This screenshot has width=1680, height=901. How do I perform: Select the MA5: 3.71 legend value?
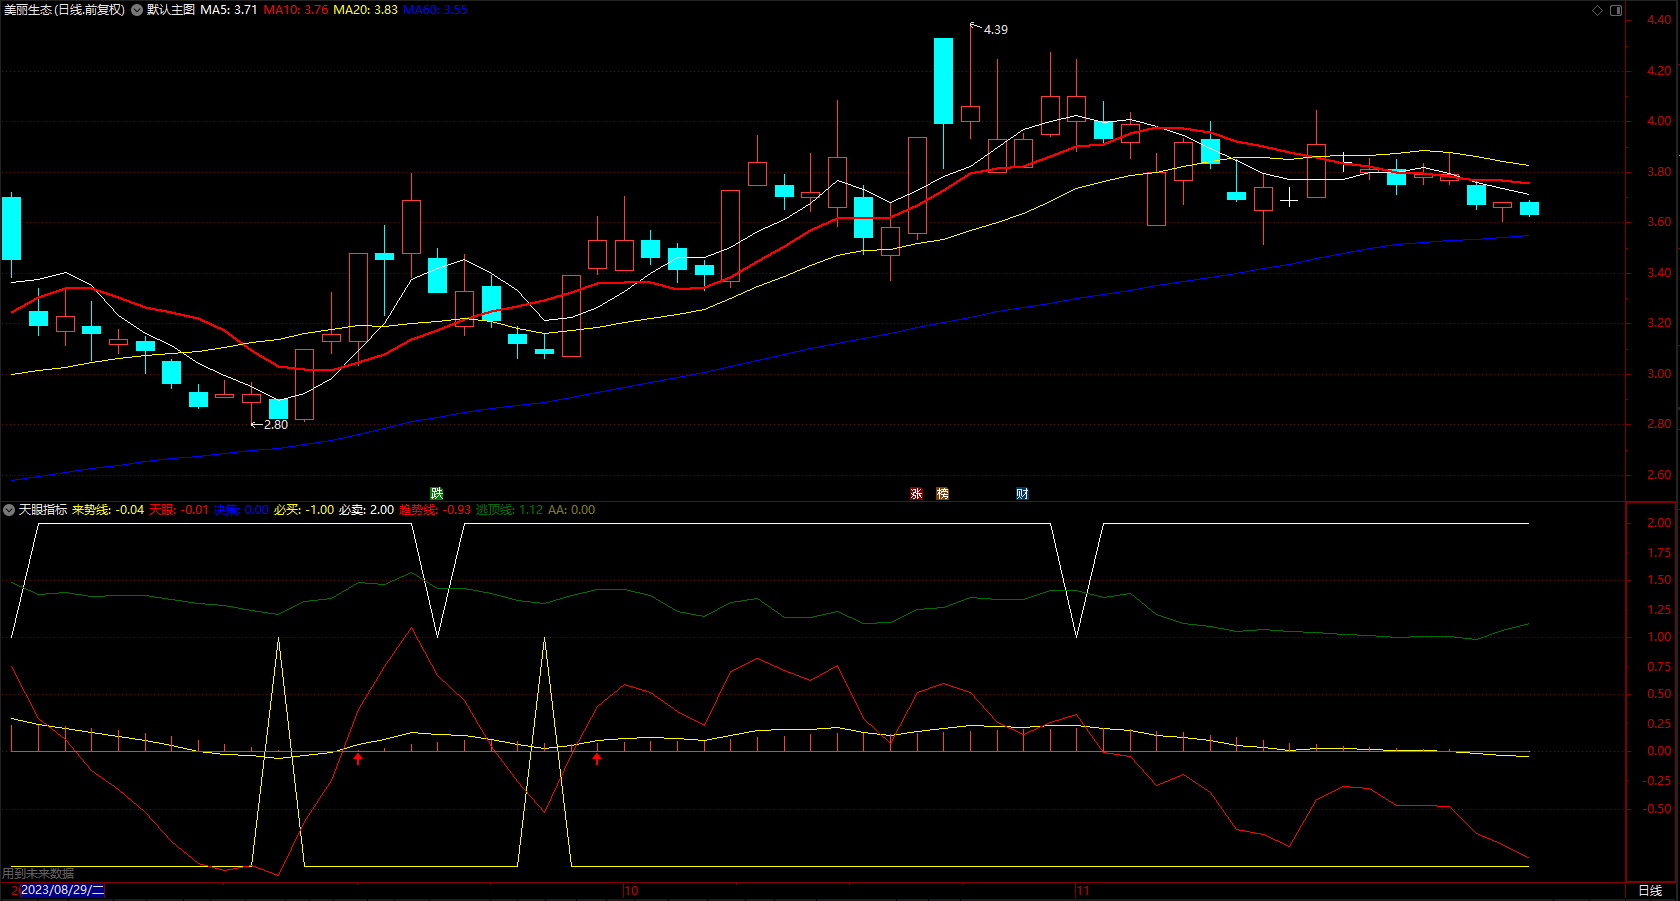pyautogui.click(x=229, y=10)
